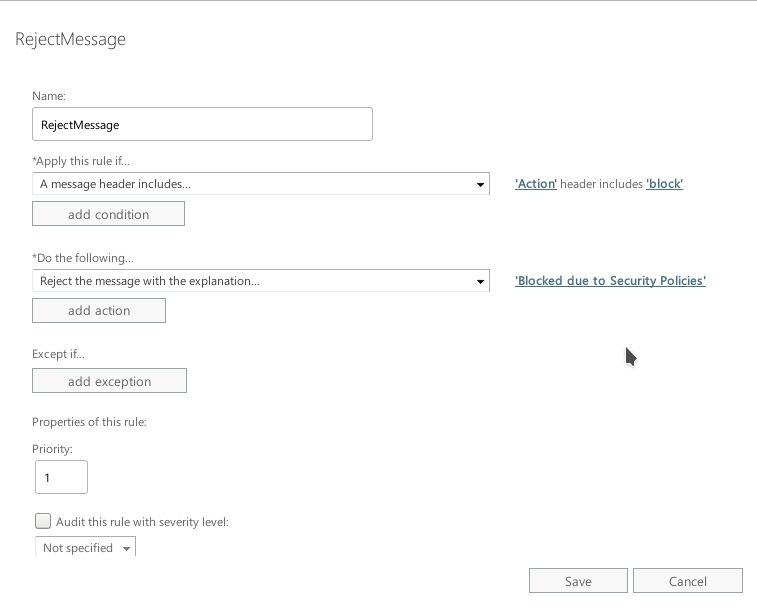Click the 'RejectMessage' page heading
The width and height of the screenshot is (757, 611).
point(70,40)
